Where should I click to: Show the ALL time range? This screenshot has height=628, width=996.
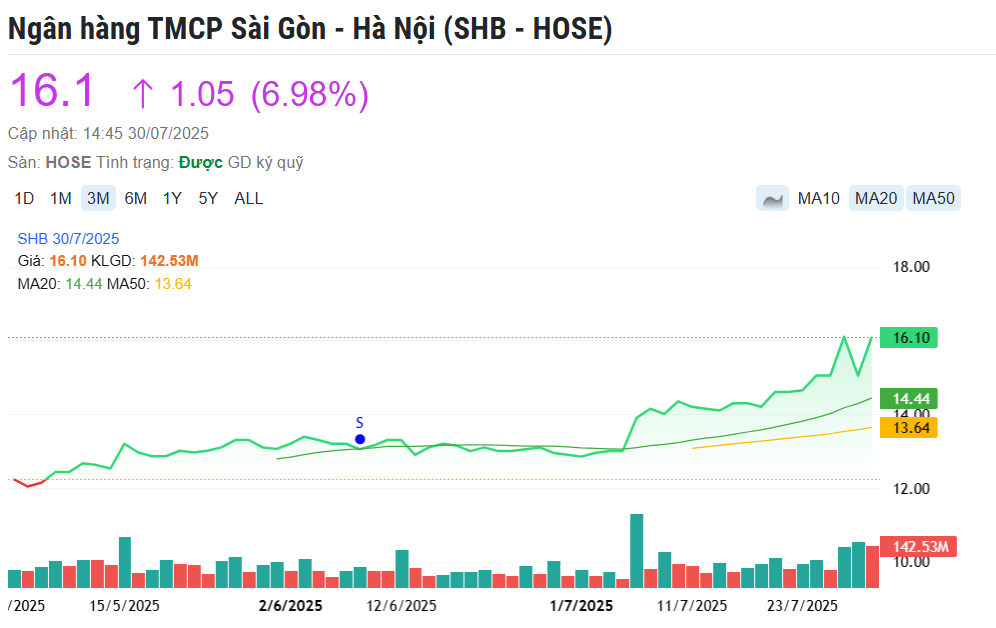click(x=248, y=199)
